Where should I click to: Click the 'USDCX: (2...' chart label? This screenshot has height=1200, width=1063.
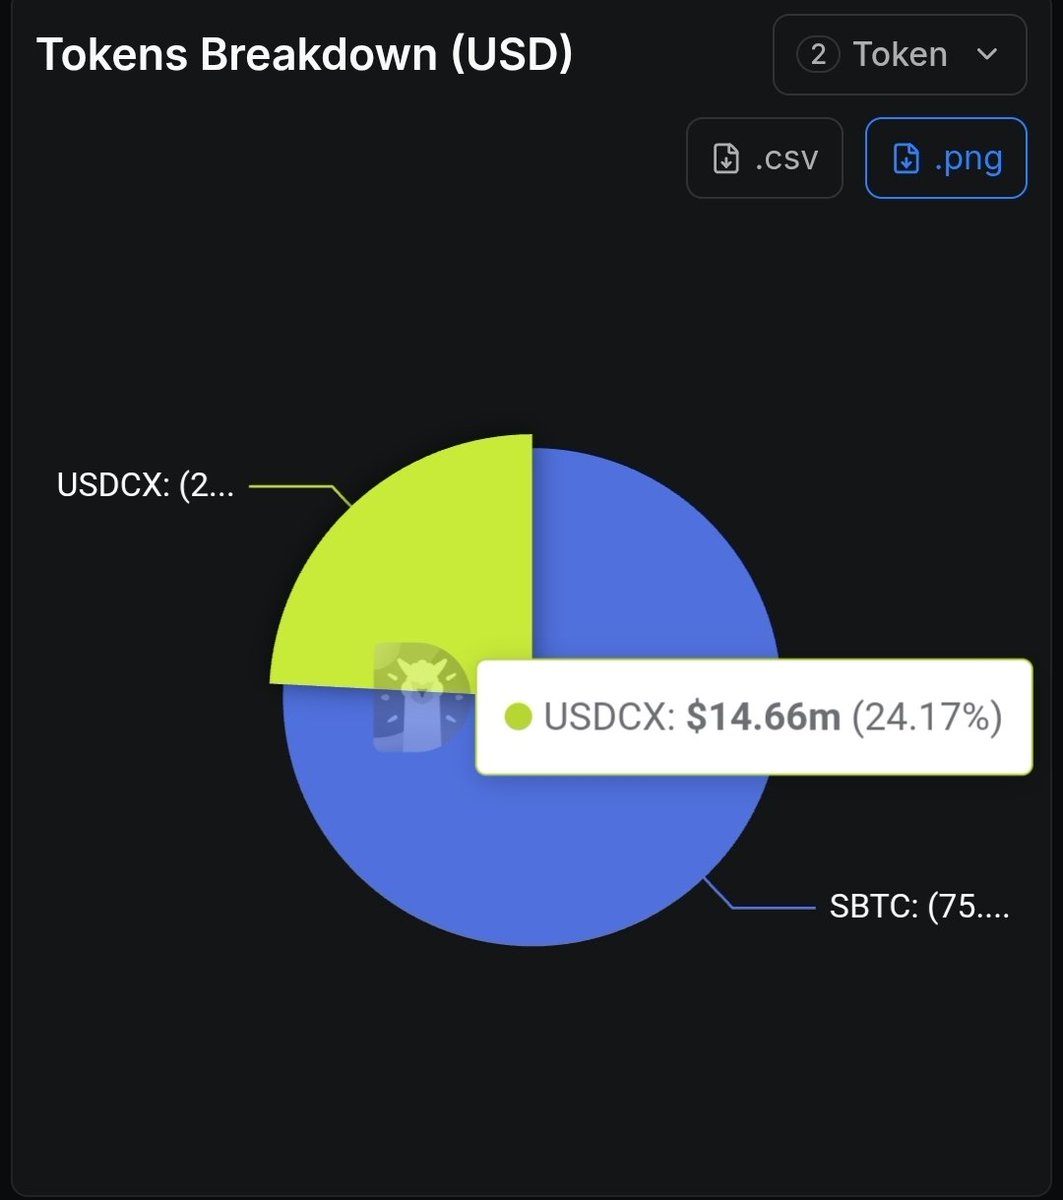(x=146, y=487)
